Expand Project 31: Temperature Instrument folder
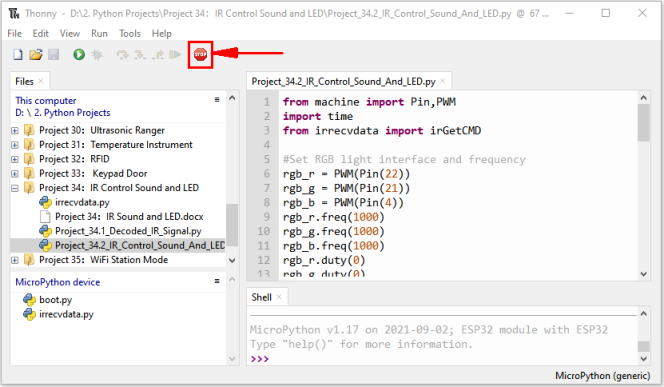The width and height of the screenshot is (664, 387). [x=15, y=145]
